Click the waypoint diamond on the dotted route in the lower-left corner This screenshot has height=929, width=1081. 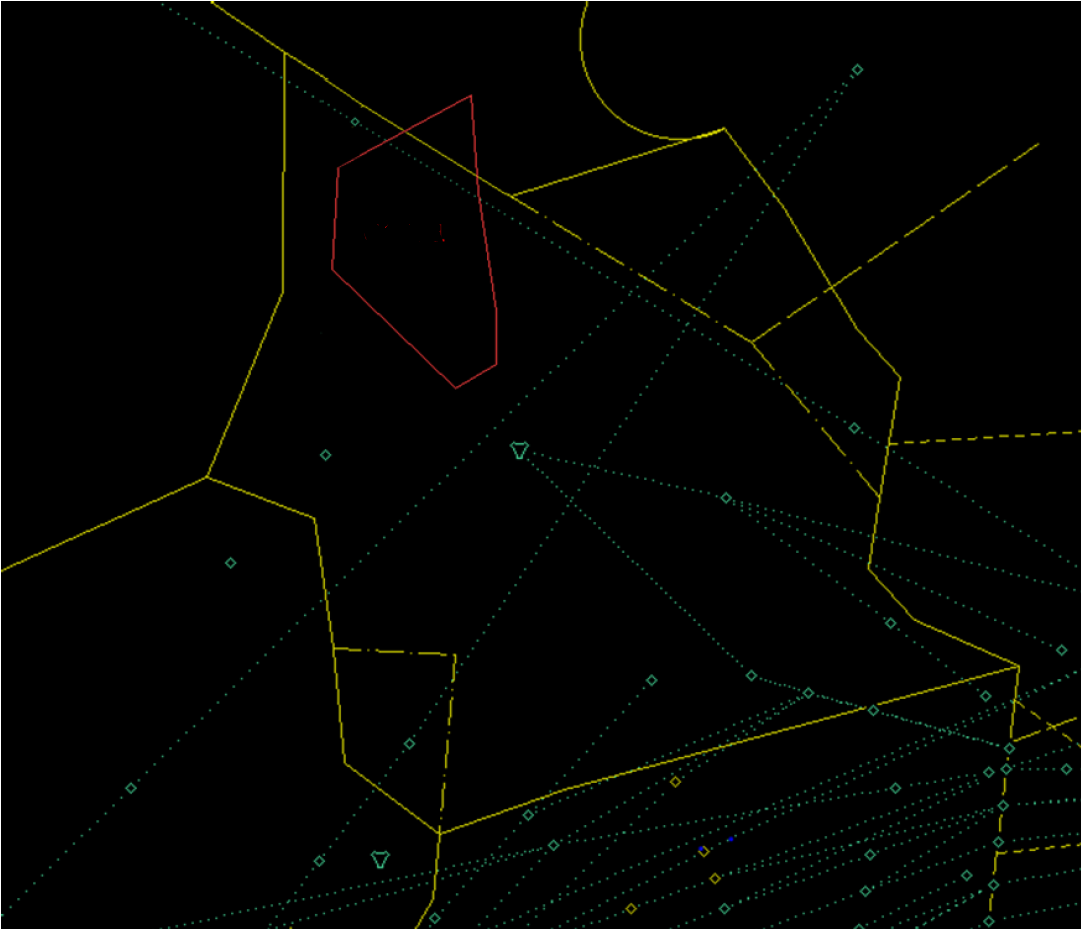tap(131, 788)
